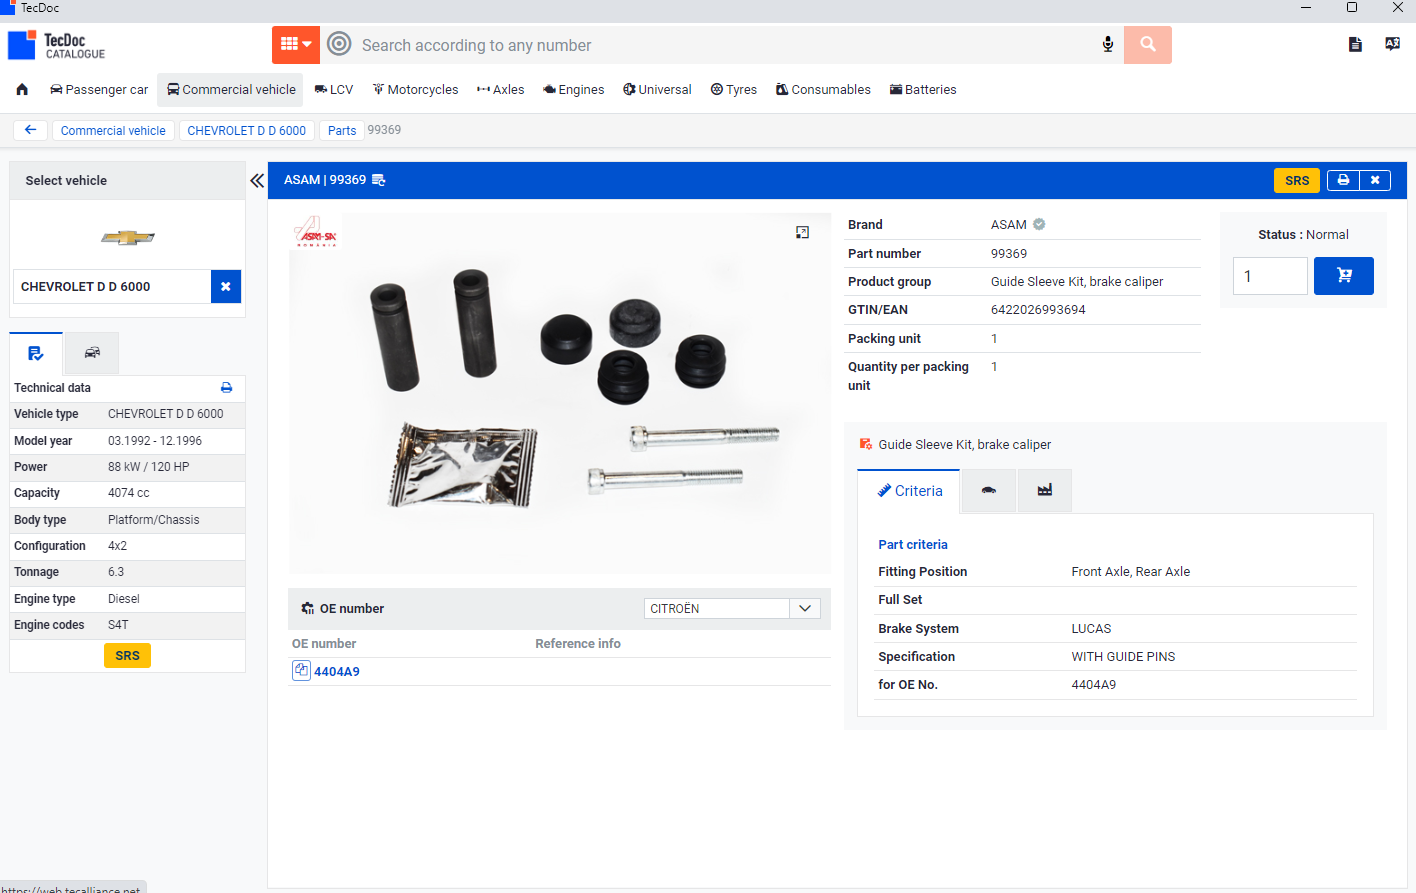Add part to shopping cart
This screenshot has width=1416, height=893.
[x=1344, y=276]
